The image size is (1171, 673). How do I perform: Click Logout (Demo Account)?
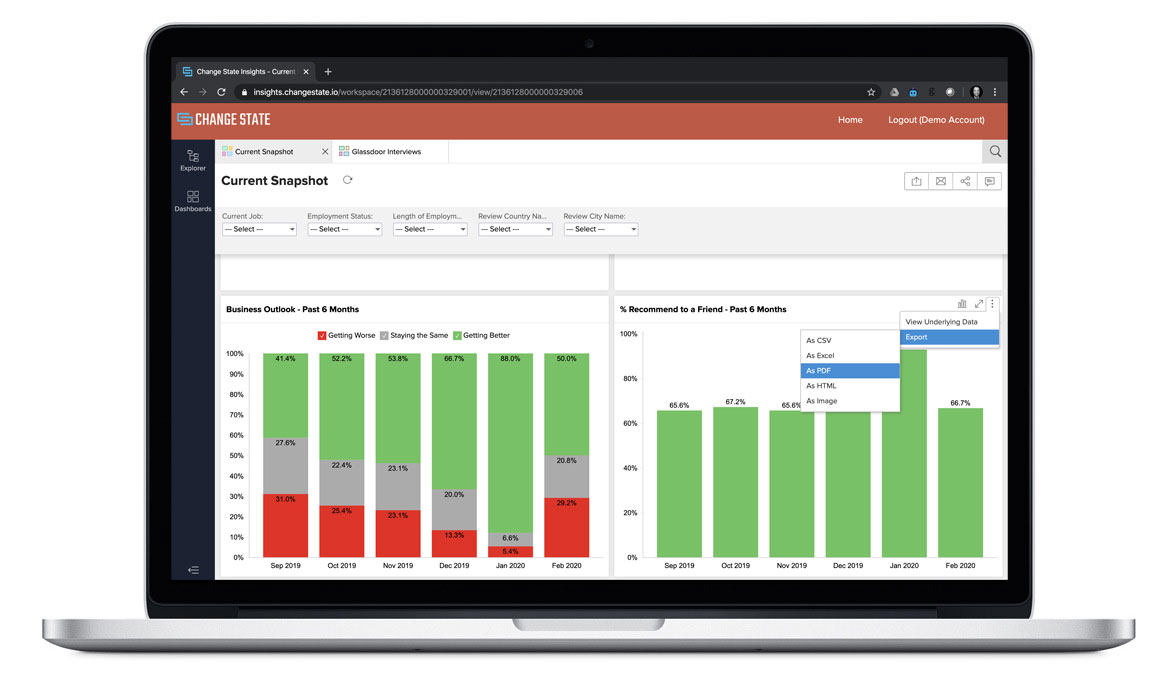(936, 120)
